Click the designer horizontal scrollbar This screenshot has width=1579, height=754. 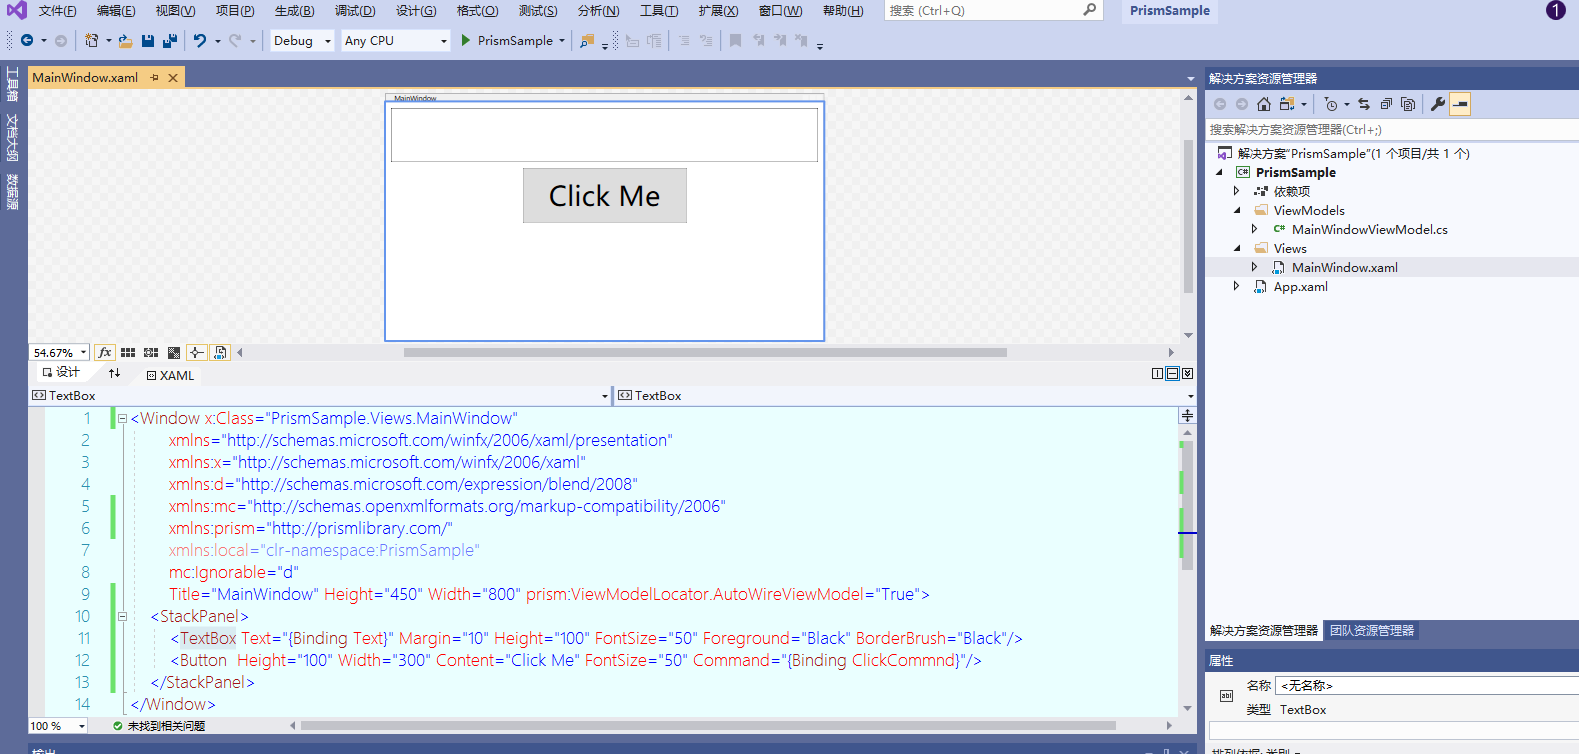(704, 352)
